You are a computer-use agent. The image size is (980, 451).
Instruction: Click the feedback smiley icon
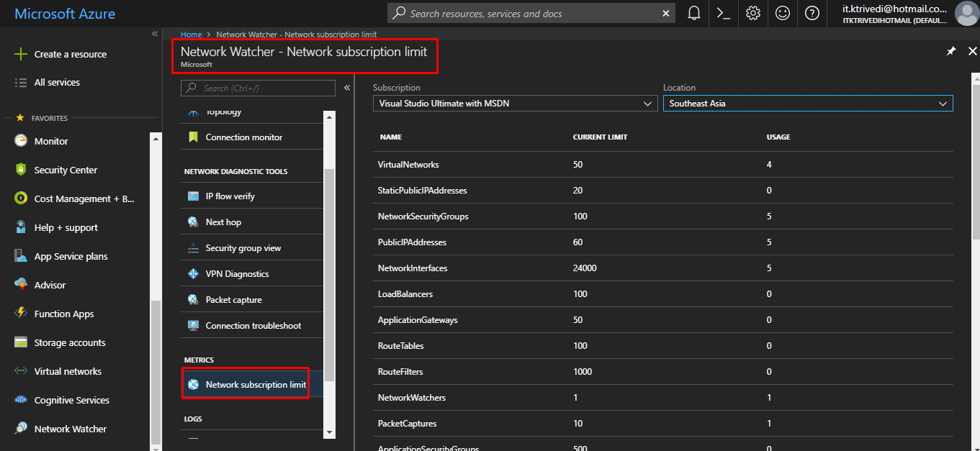coord(782,14)
